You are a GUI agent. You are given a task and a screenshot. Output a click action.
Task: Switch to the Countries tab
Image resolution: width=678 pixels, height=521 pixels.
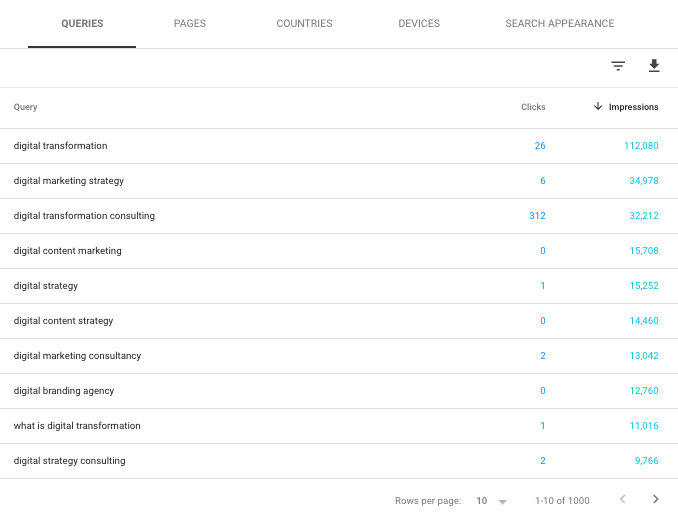[x=304, y=24]
